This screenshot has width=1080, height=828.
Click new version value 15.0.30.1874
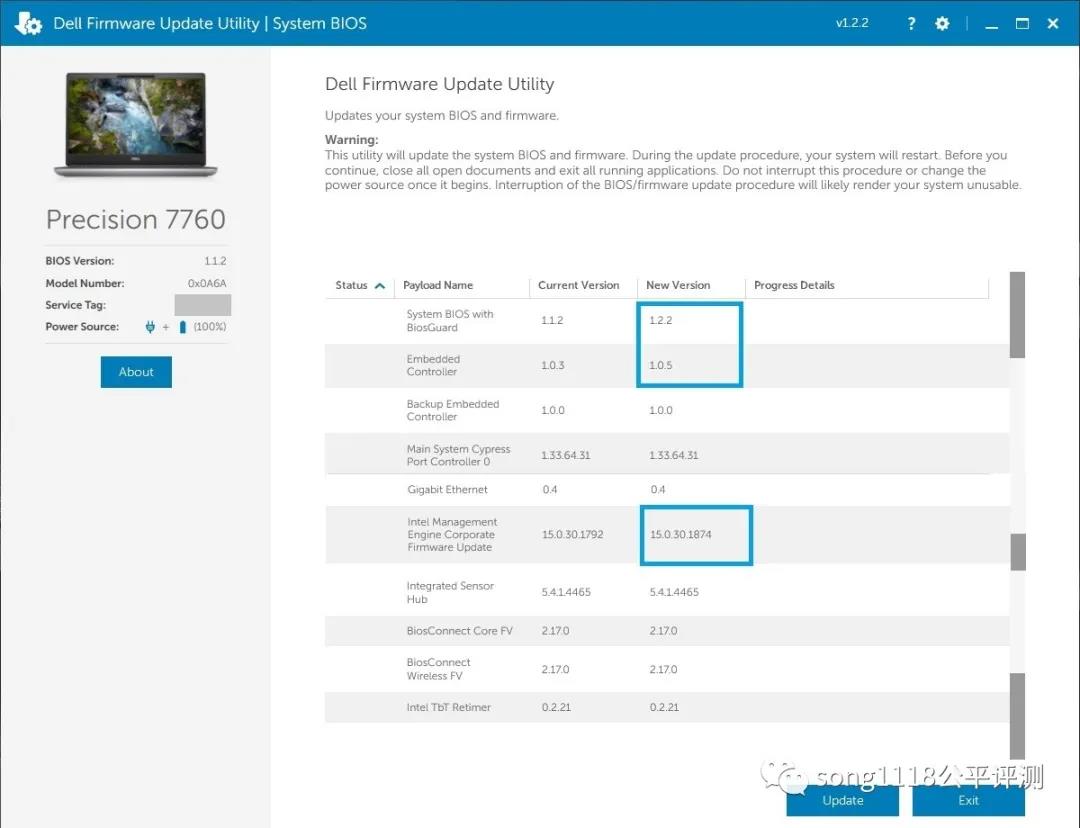(681, 535)
